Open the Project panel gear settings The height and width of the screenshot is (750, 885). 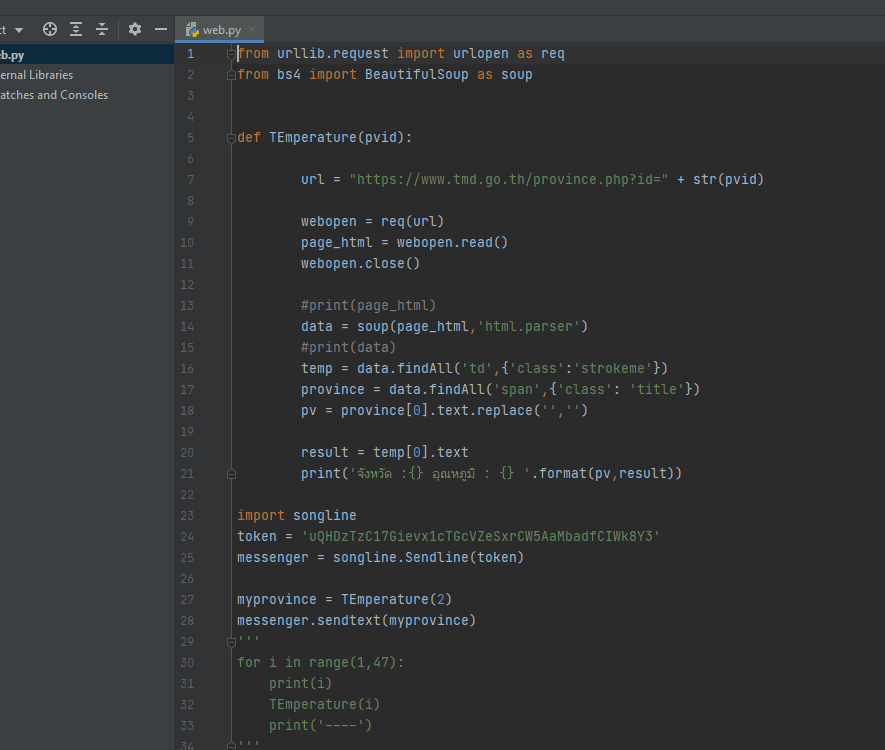134,29
